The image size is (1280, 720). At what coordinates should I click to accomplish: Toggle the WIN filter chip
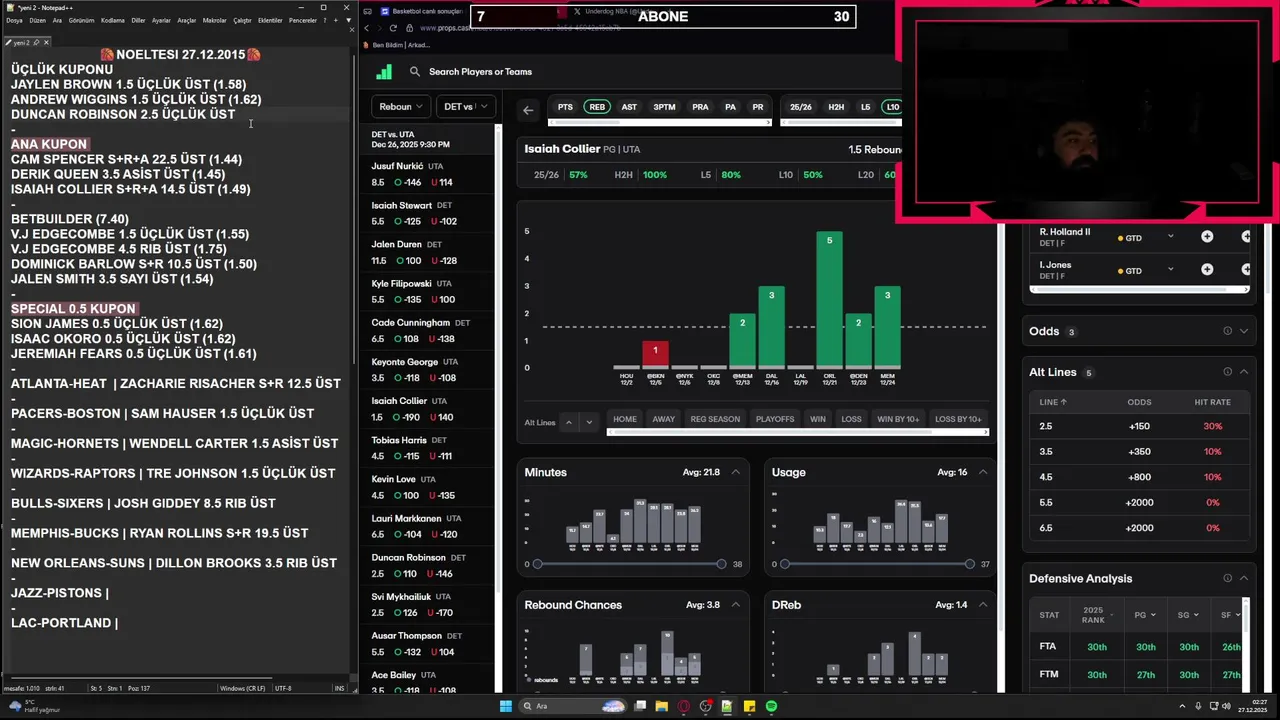coord(818,419)
